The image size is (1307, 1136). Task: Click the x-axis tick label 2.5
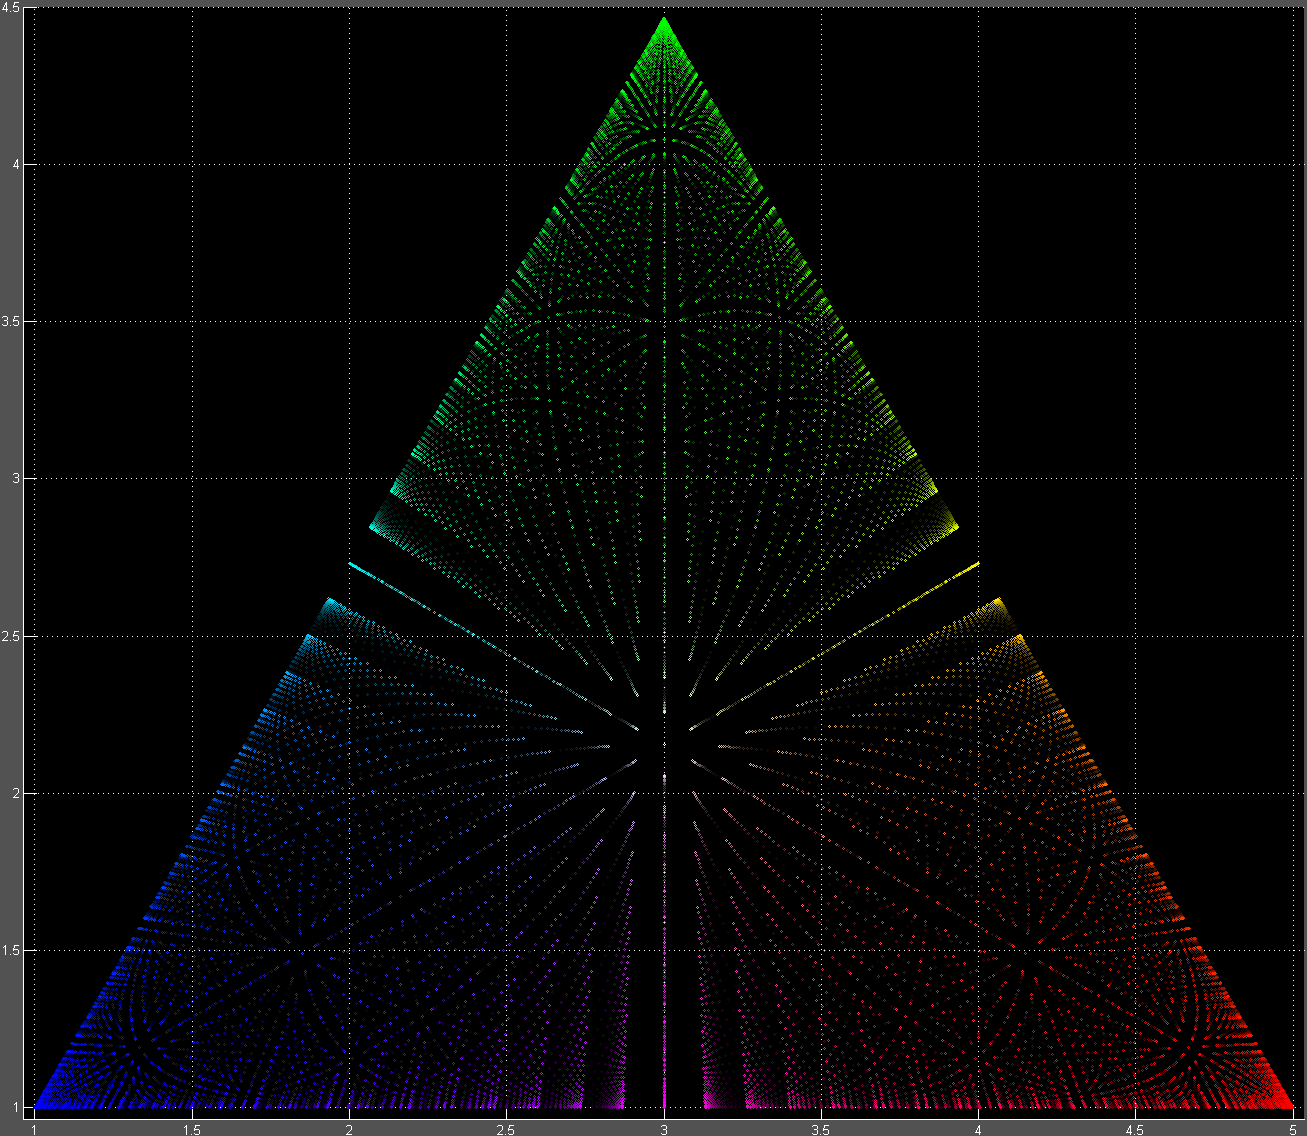tap(506, 1128)
